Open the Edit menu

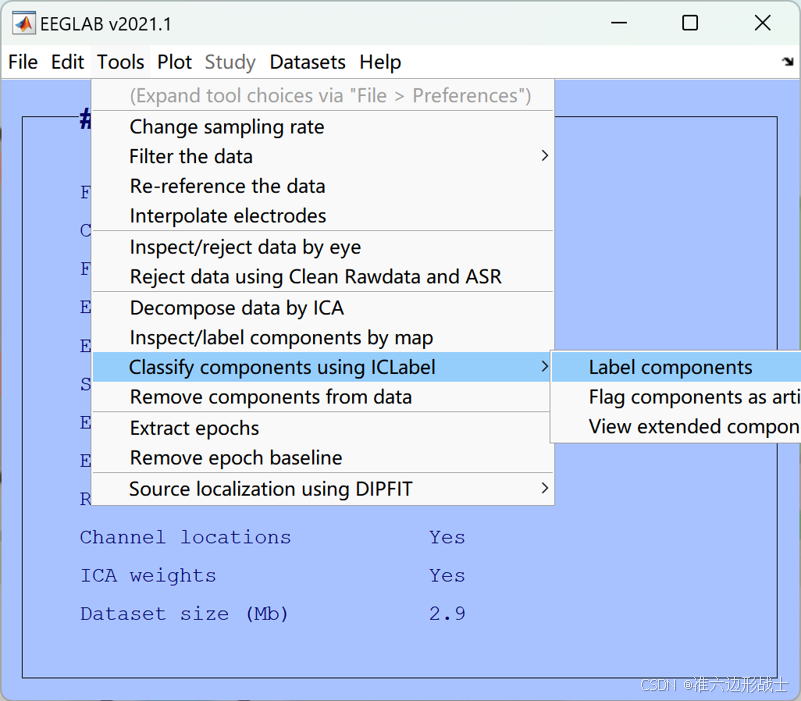67,62
